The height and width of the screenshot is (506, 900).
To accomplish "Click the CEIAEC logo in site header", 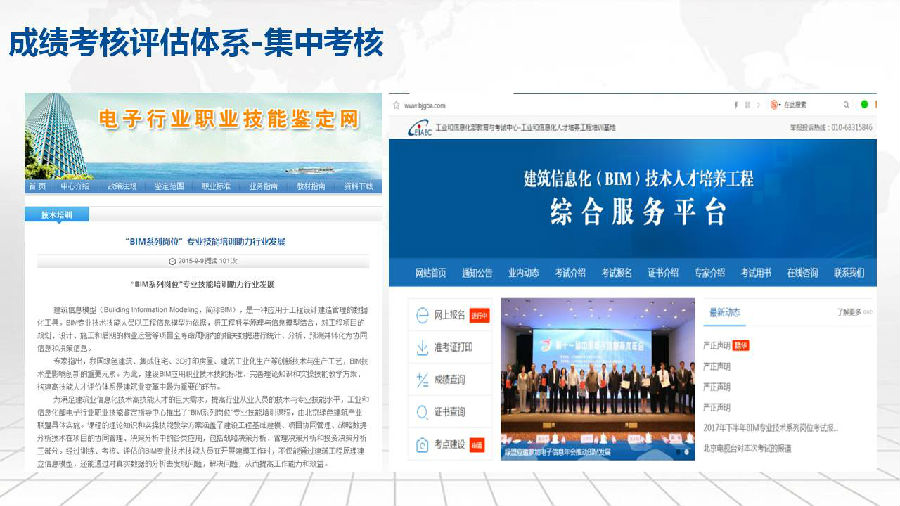I will (420, 128).
